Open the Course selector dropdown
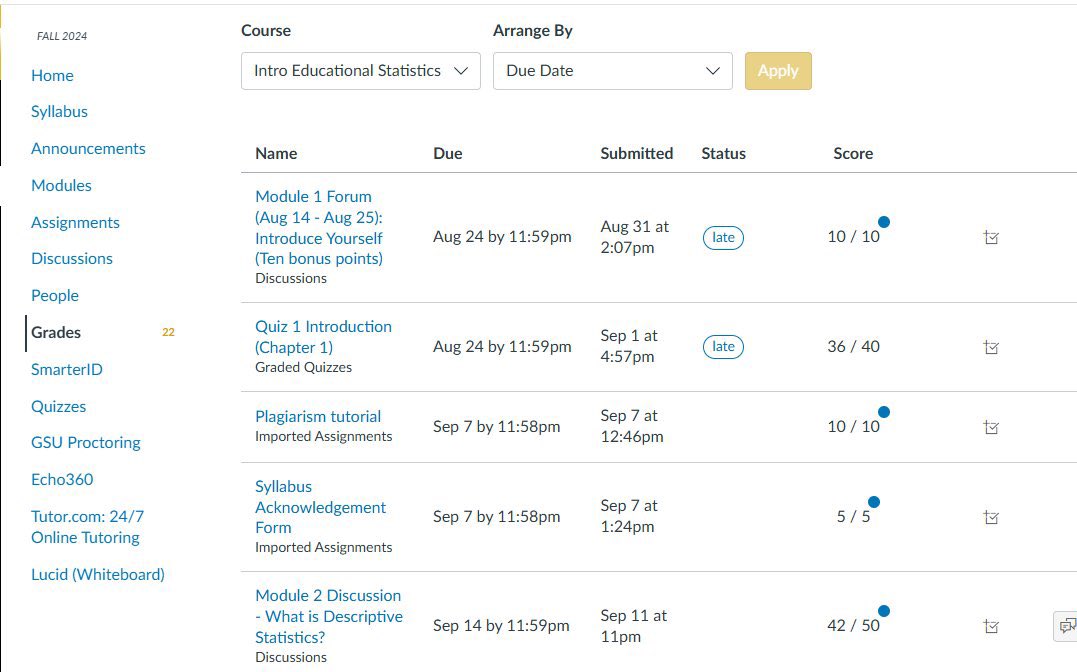 (x=360, y=71)
